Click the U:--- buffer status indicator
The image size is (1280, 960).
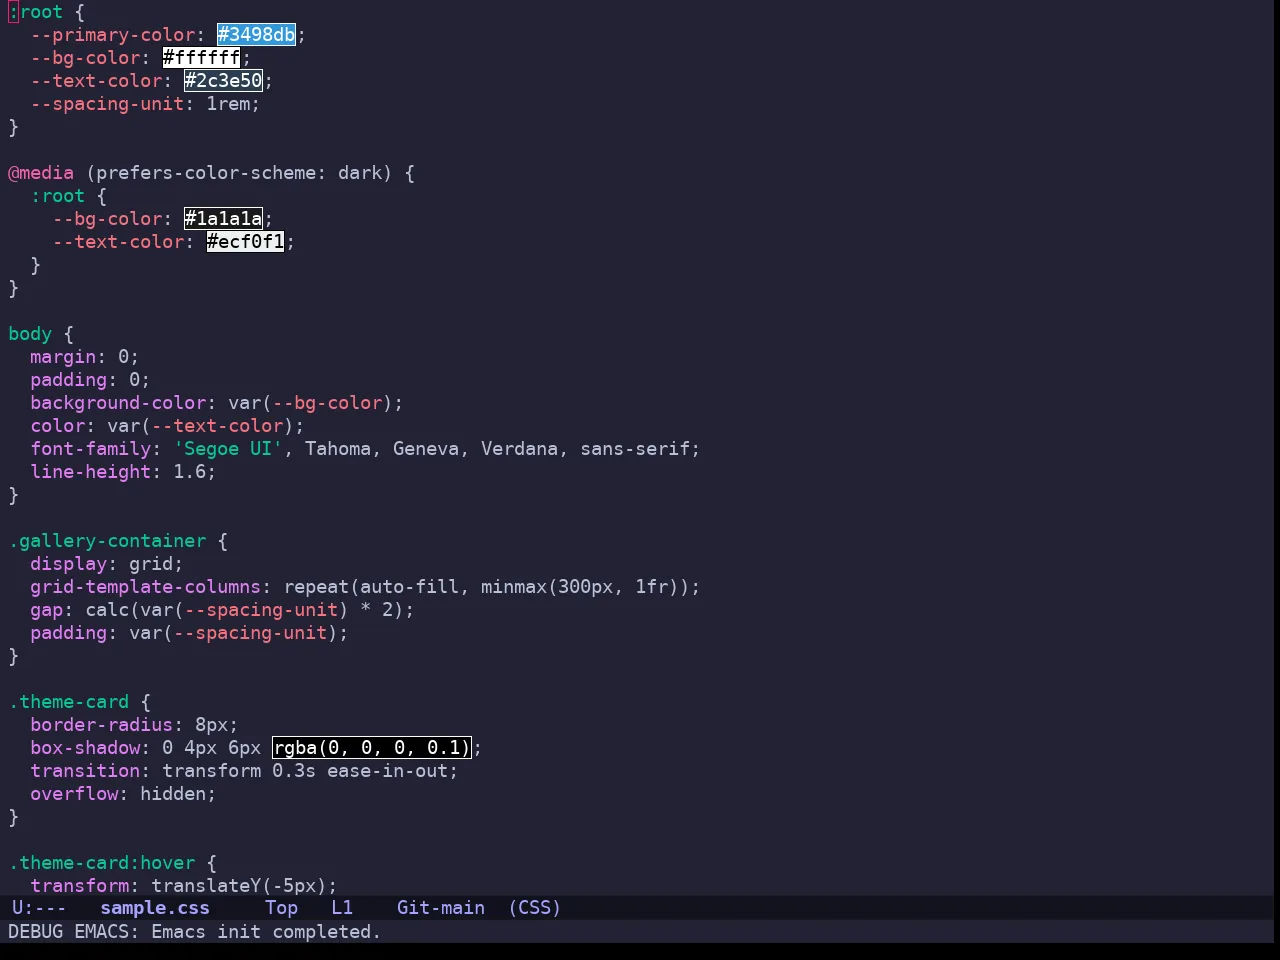(x=39, y=908)
